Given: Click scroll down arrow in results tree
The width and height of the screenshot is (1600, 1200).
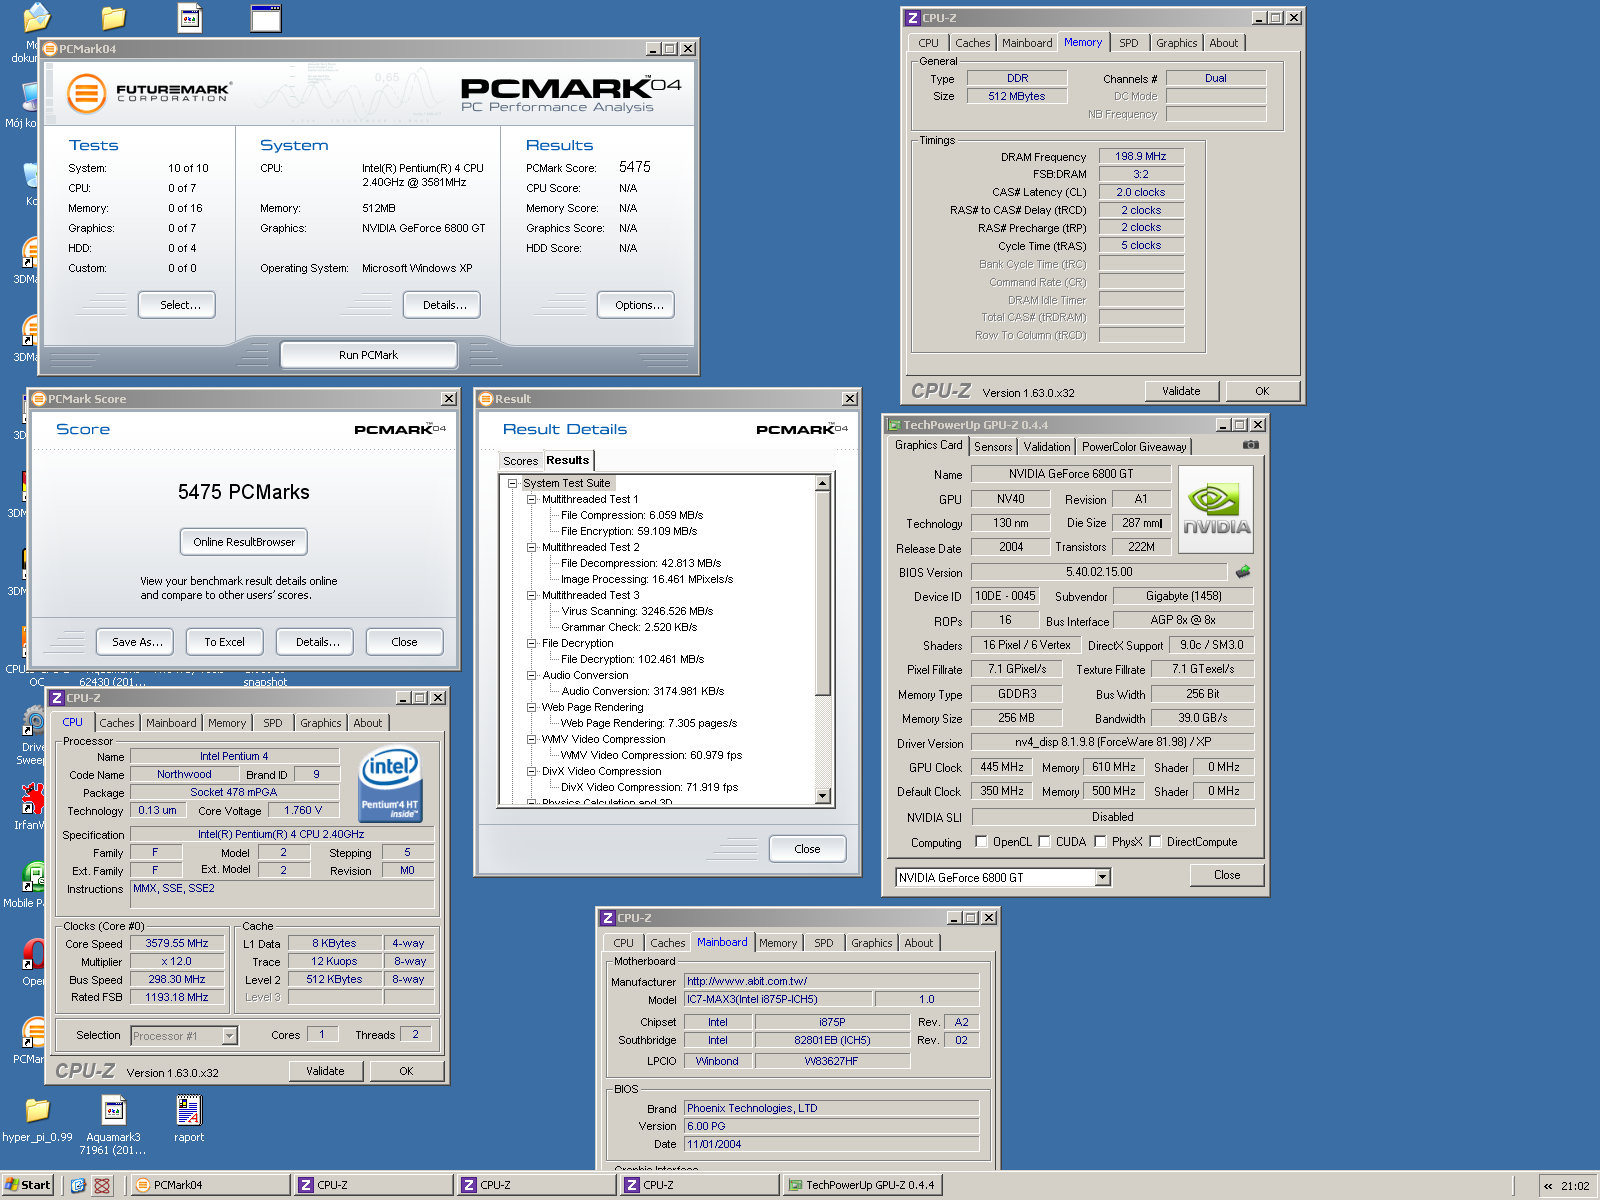Looking at the screenshot, I should (x=823, y=796).
